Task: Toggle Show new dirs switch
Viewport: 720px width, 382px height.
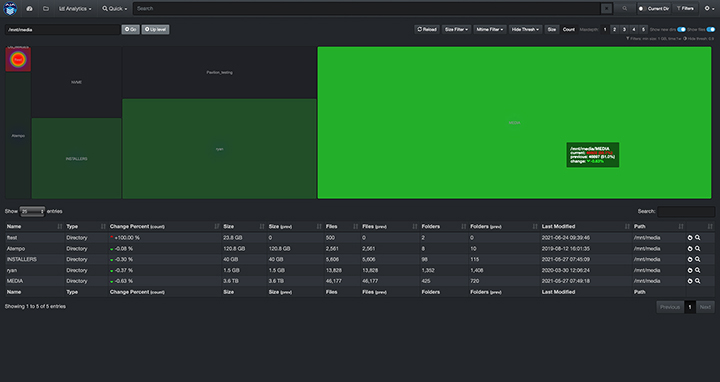Action: click(681, 29)
